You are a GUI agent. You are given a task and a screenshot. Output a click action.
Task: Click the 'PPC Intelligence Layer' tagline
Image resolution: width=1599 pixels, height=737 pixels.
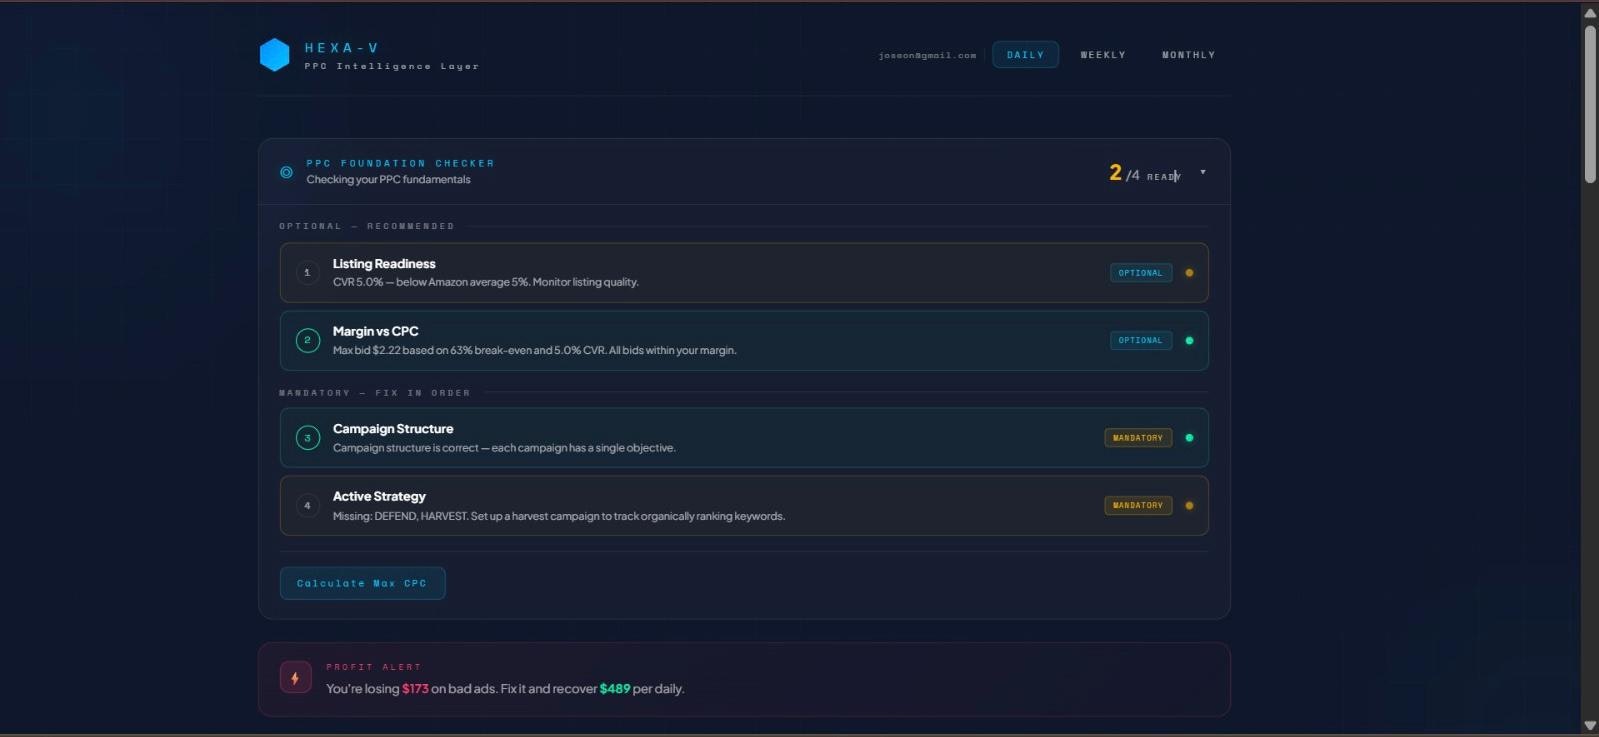click(x=392, y=66)
